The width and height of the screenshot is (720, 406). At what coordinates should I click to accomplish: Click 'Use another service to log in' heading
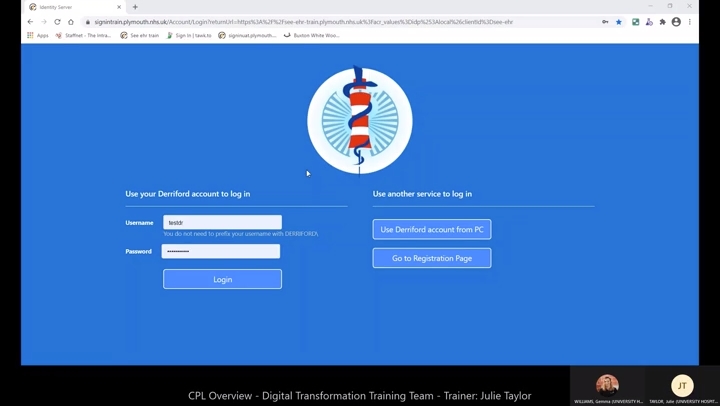422,194
